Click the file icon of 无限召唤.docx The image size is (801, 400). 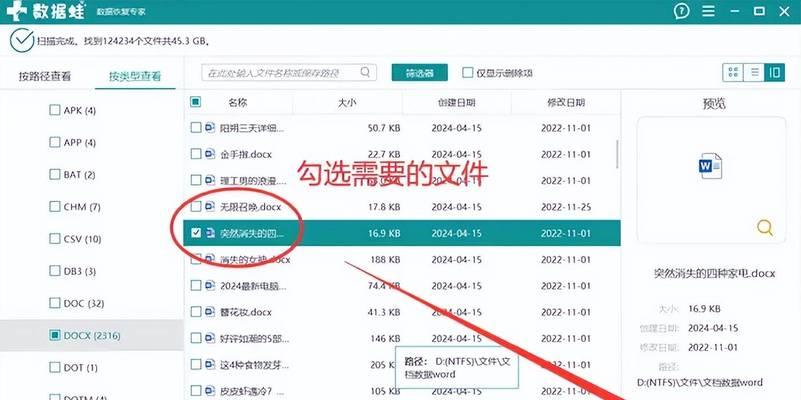pos(210,206)
